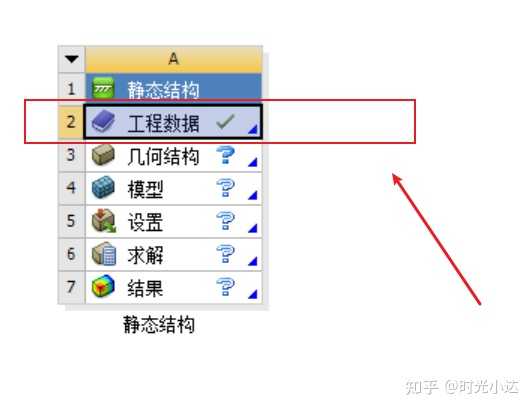Click the 结果 colored results icon
532x410 pixels.
pyautogui.click(x=103, y=286)
